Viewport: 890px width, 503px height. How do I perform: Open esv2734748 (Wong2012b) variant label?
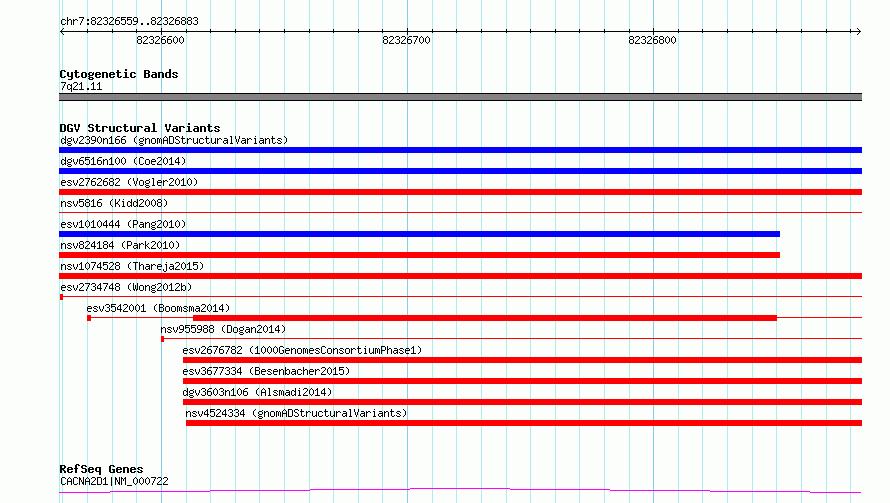(x=126, y=287)
